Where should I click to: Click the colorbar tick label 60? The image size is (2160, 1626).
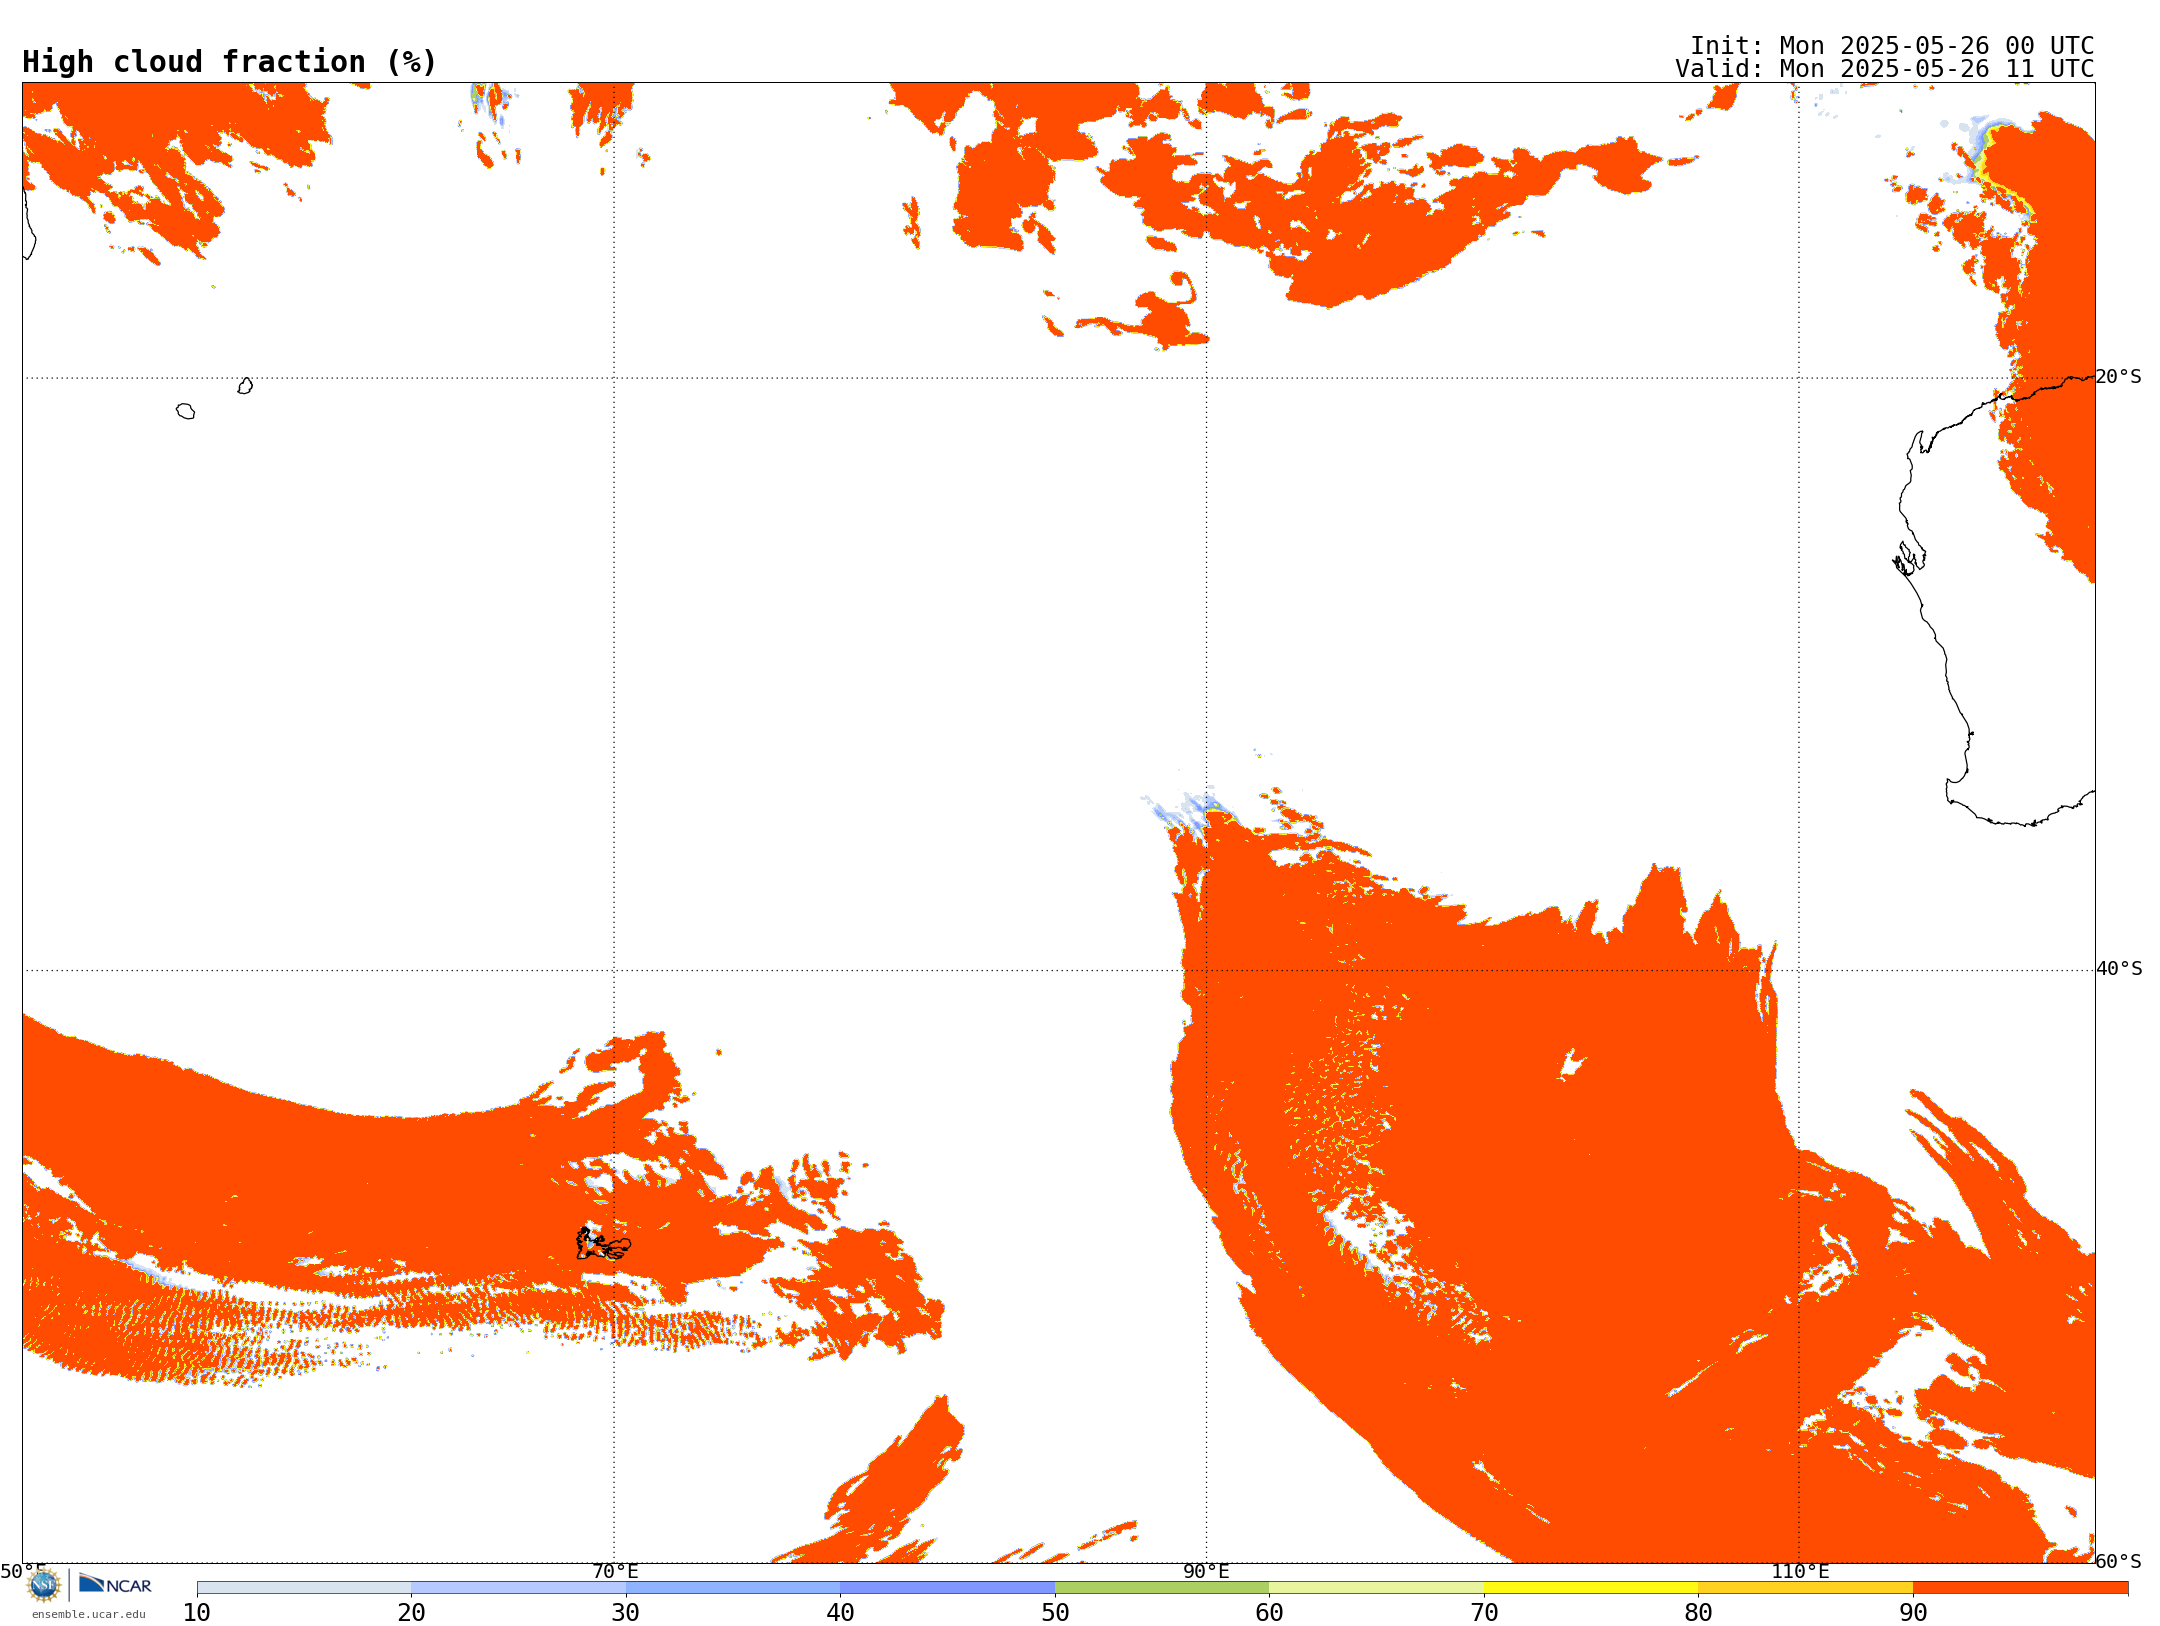1269,1613
